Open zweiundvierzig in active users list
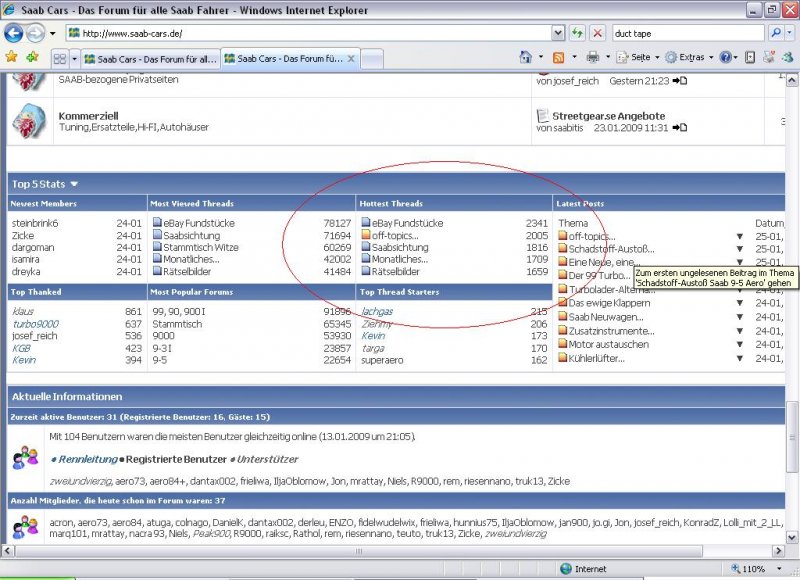This screenshot has width=800, height=580. tap(81, 481)
